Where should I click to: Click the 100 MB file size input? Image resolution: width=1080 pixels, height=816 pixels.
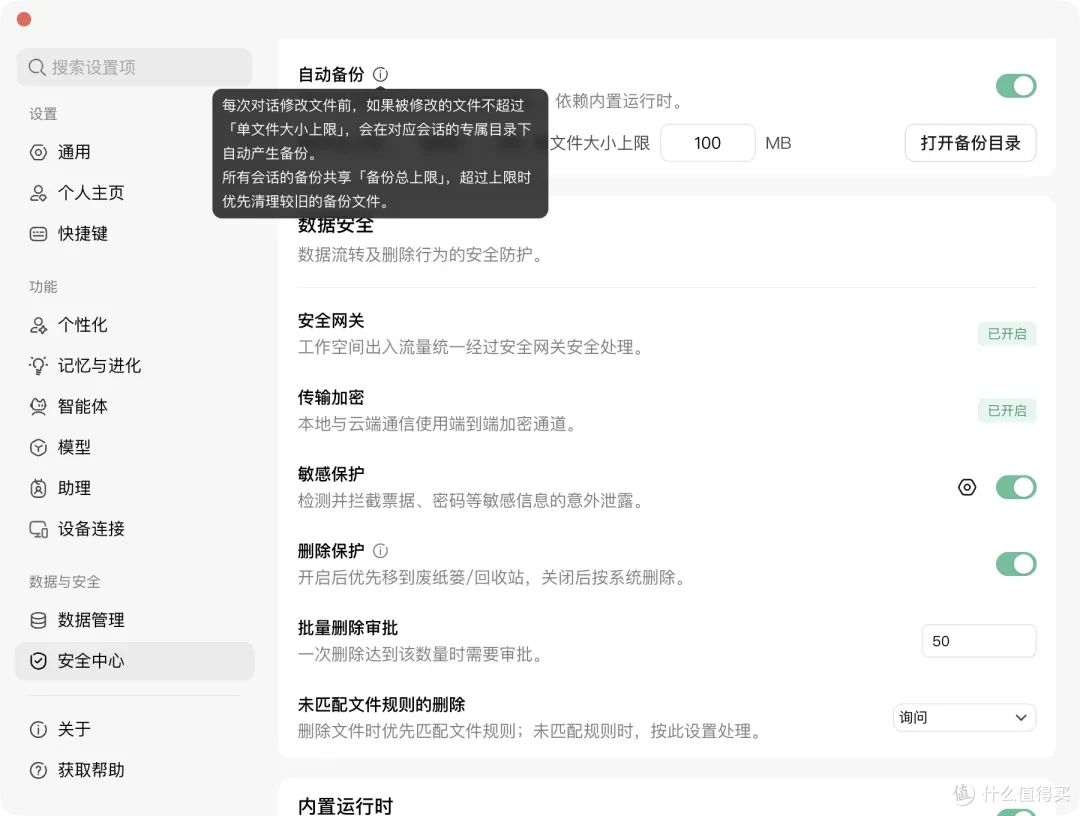coord(707,143)
